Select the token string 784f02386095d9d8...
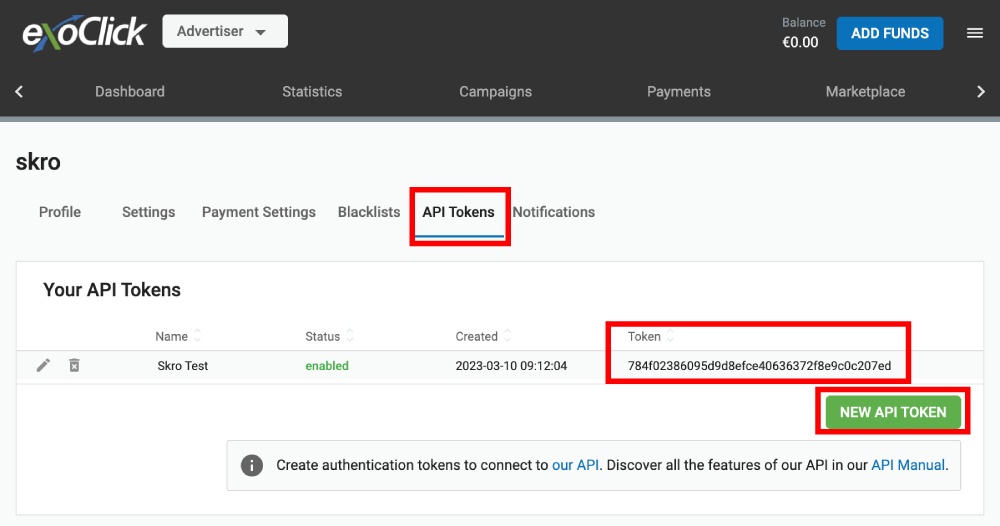 point(760,366)
